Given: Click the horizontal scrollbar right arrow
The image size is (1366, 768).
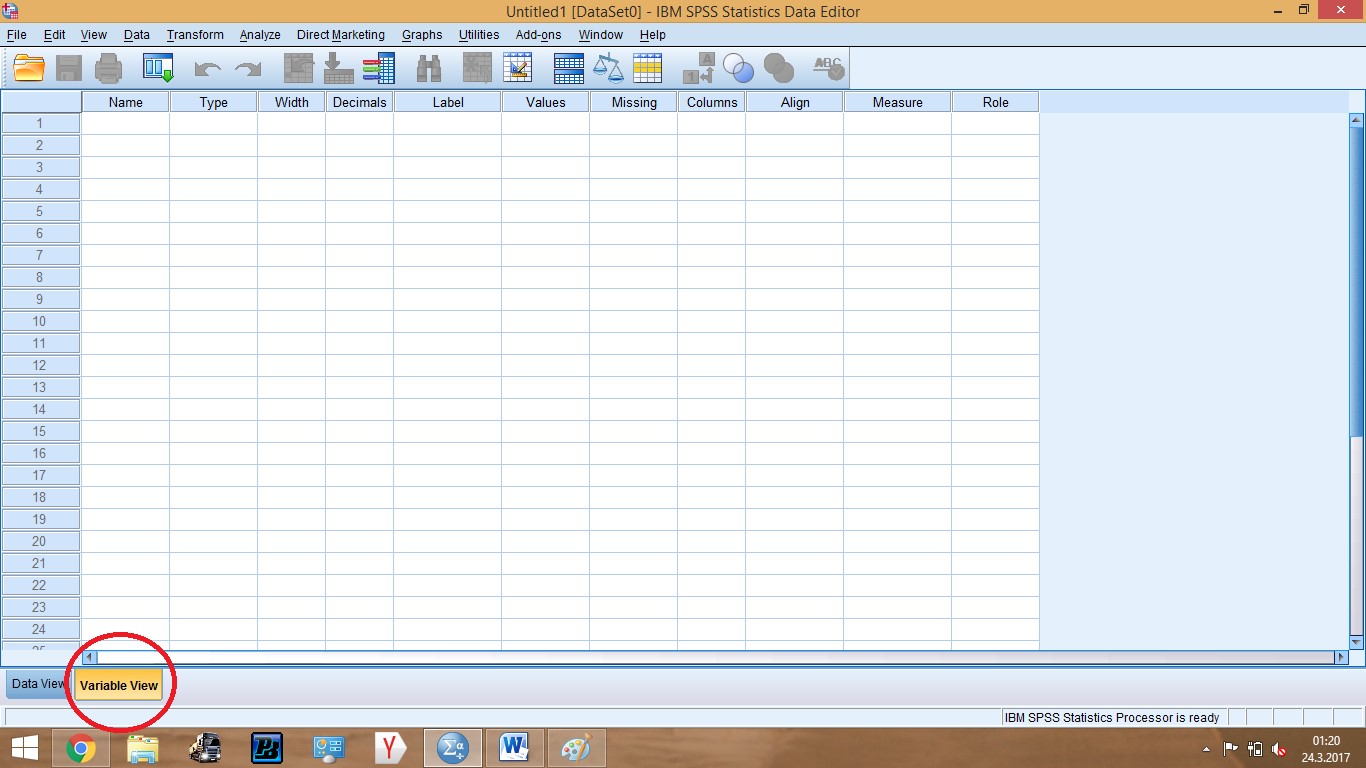Looking at the screenshot, I should [x=1342, y=658].
